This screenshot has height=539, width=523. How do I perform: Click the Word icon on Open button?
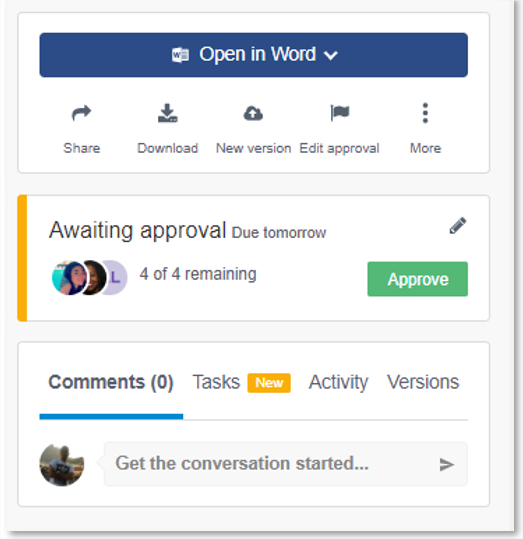tap(180, 55)
